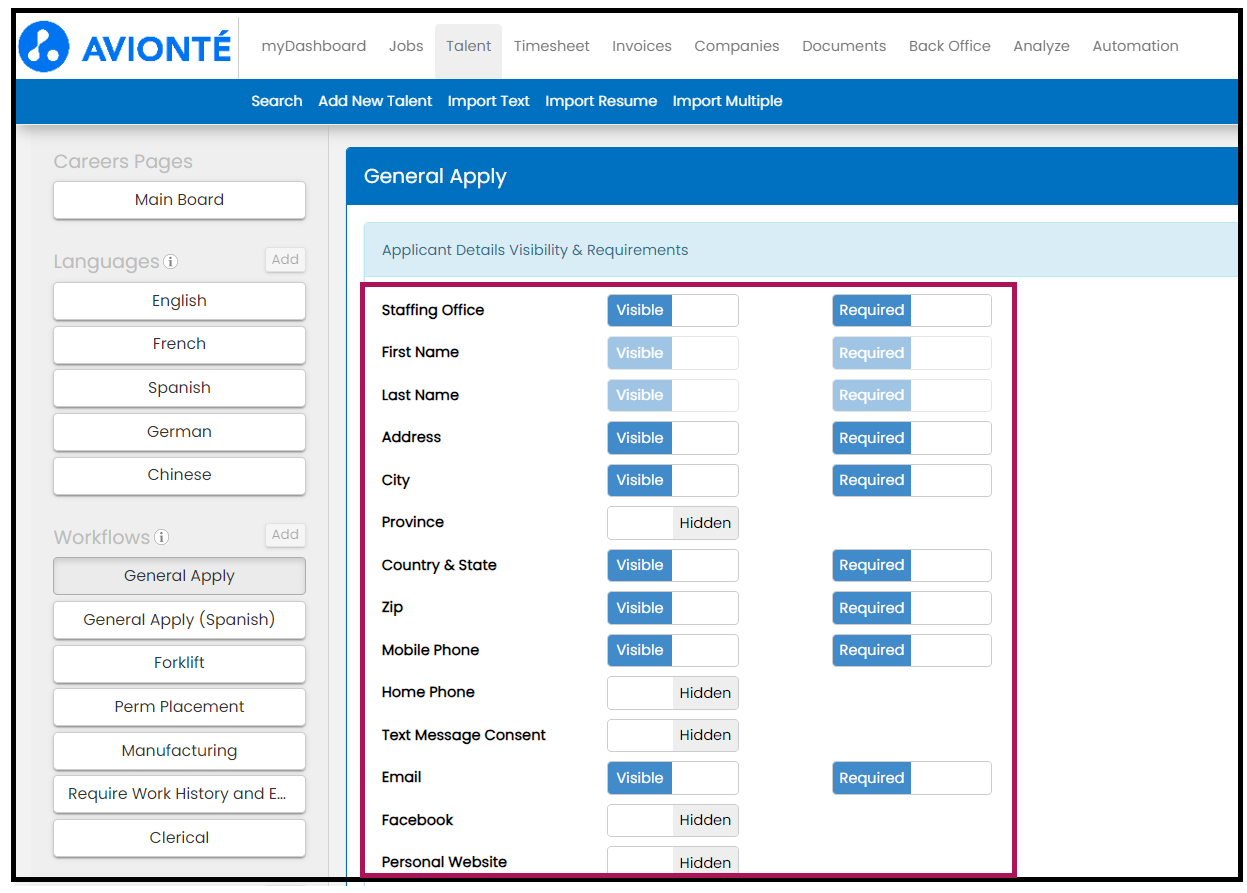Toggle Staffing Office visibility switch
Screen dimensions: 1247x893
click(x=672, y=311)
